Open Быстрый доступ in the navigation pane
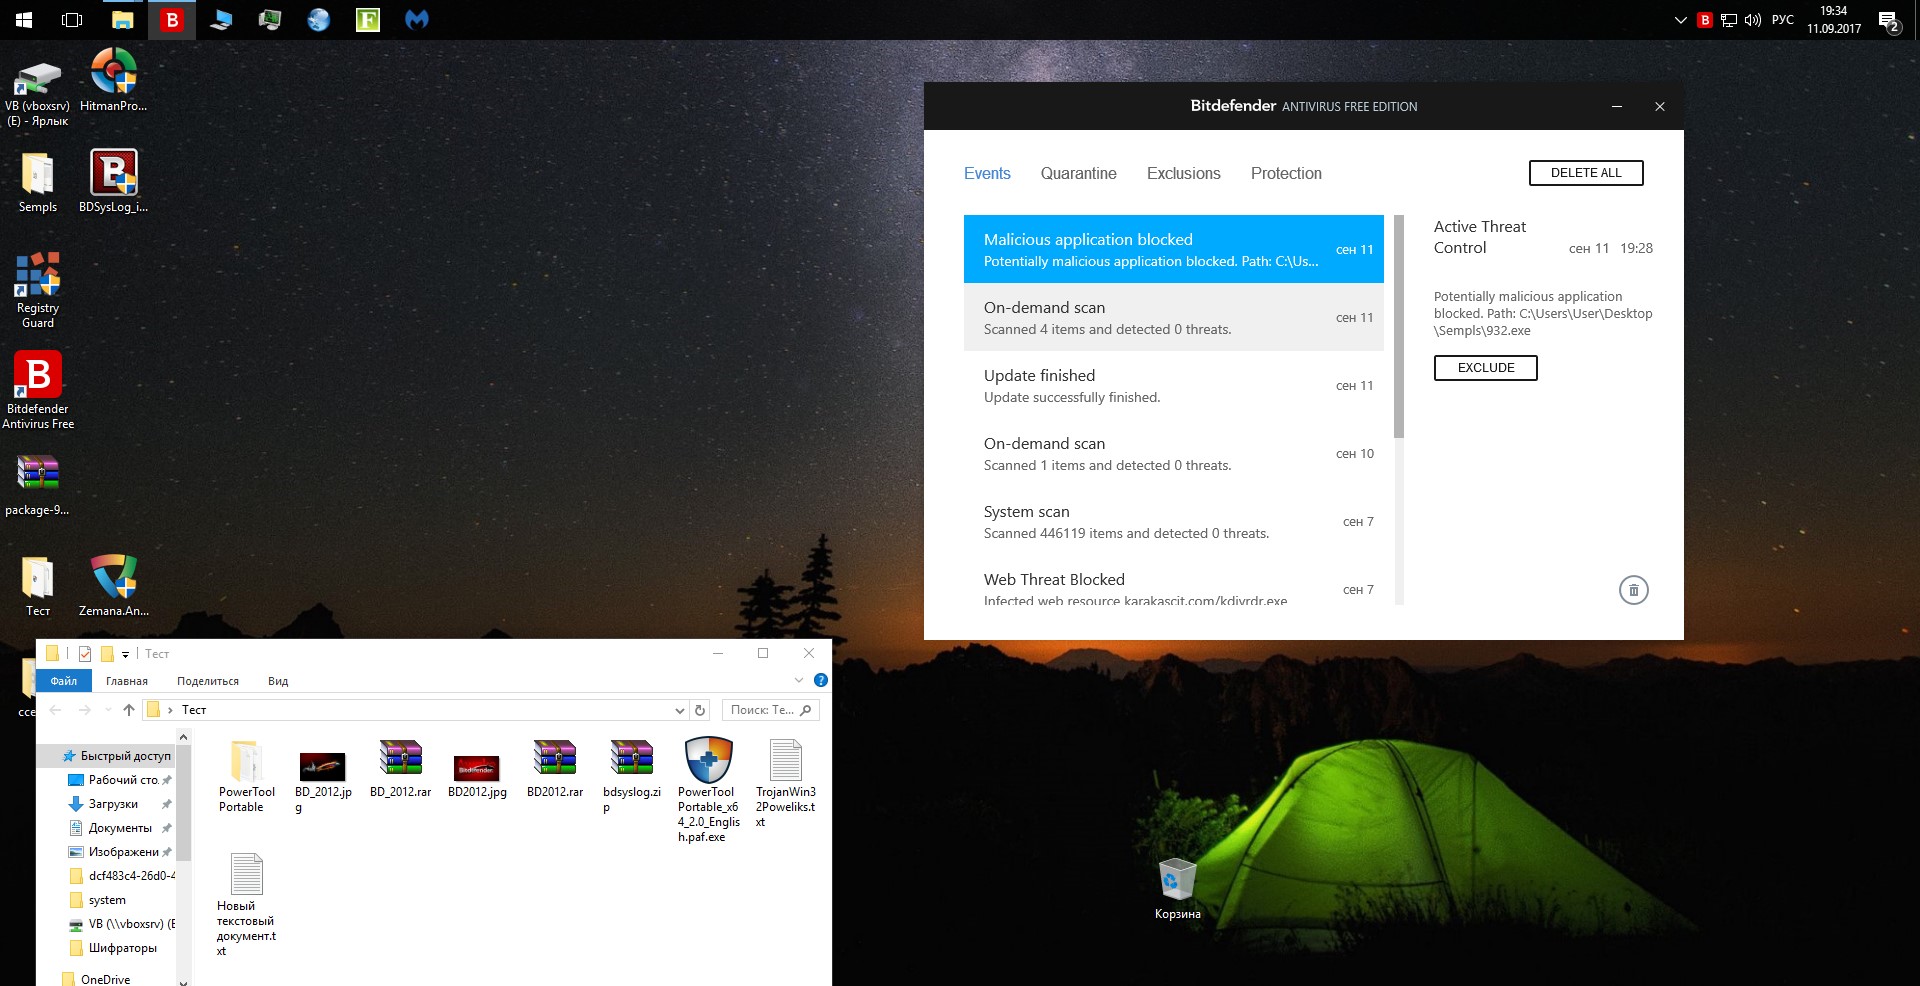1920x986 pixels. [125, 756]
